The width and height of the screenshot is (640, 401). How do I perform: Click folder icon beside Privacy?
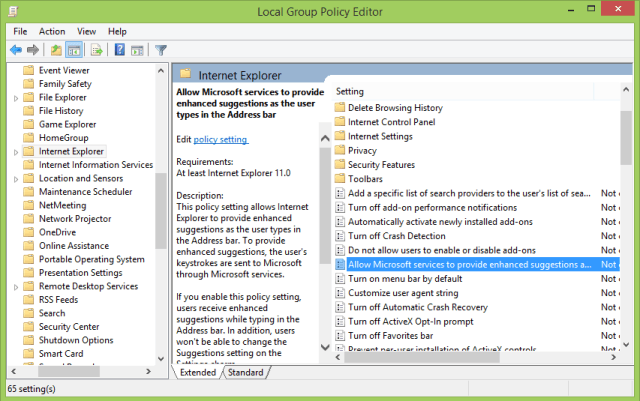340,150
